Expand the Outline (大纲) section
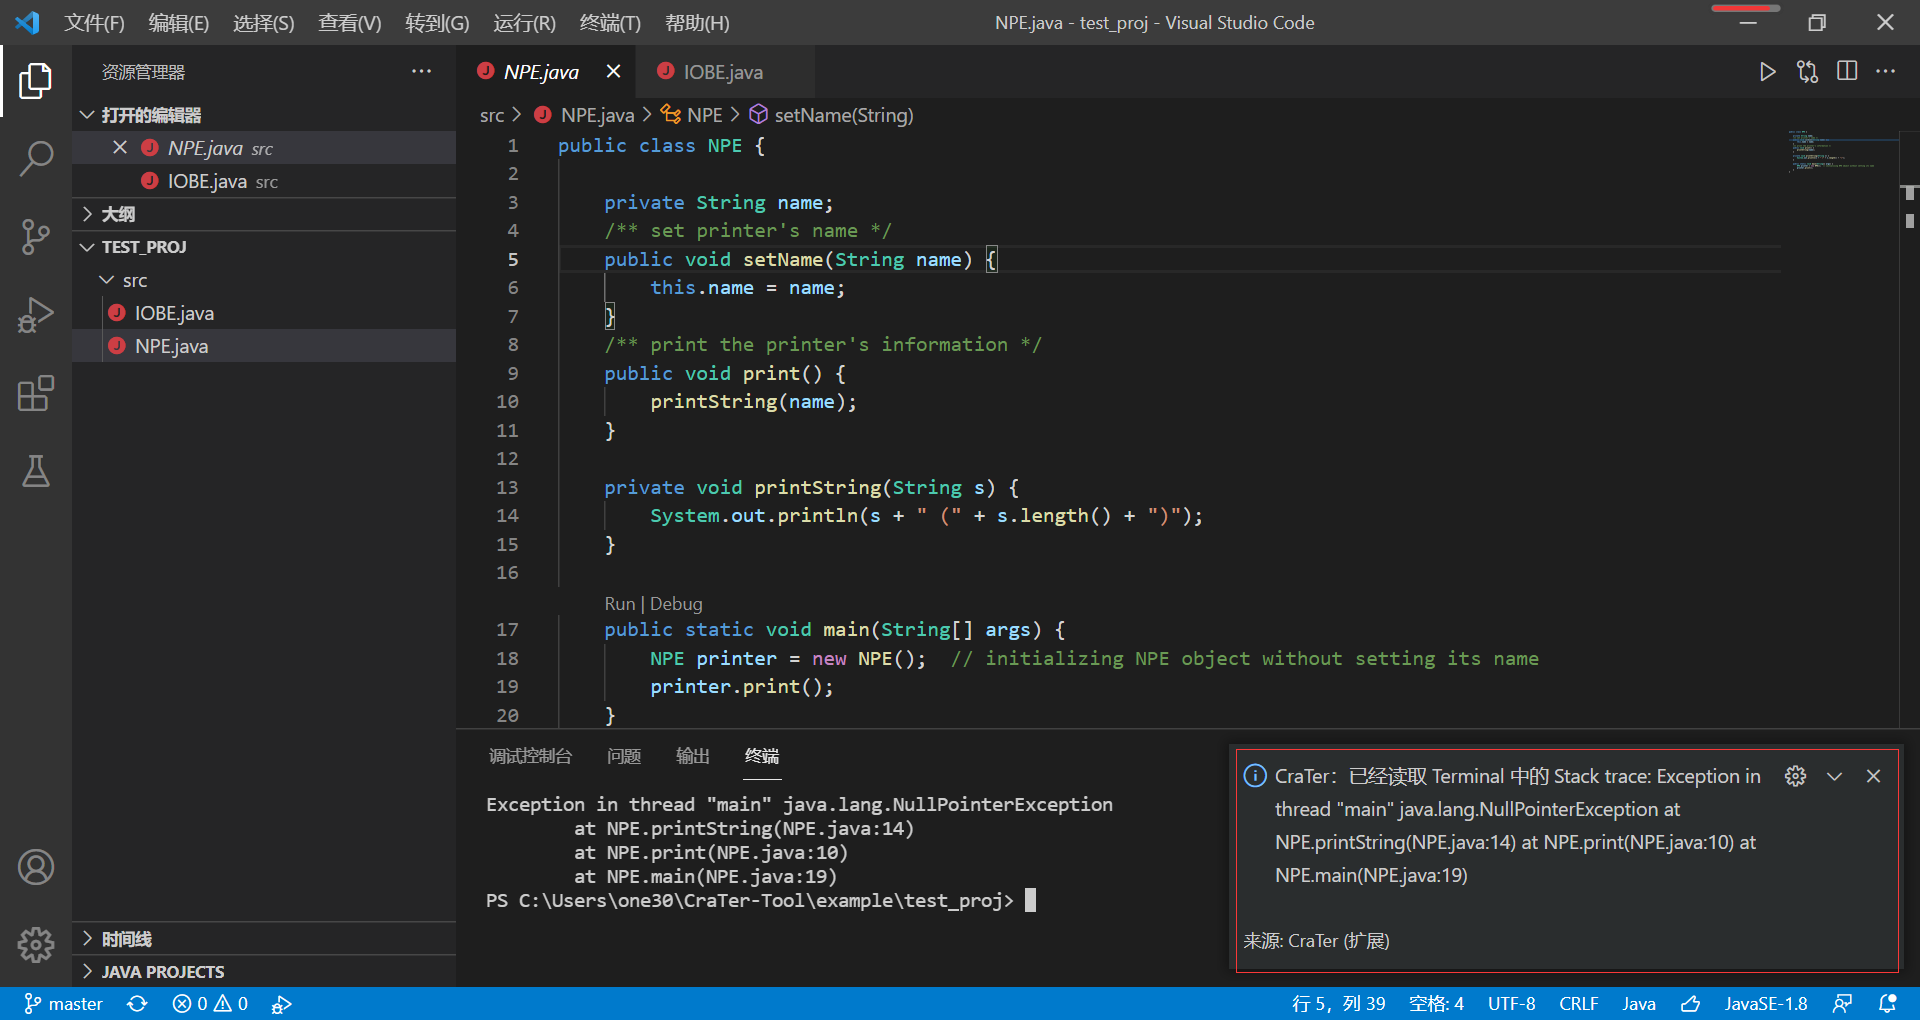This screenshot has height=1020, width=1920. 87,214
